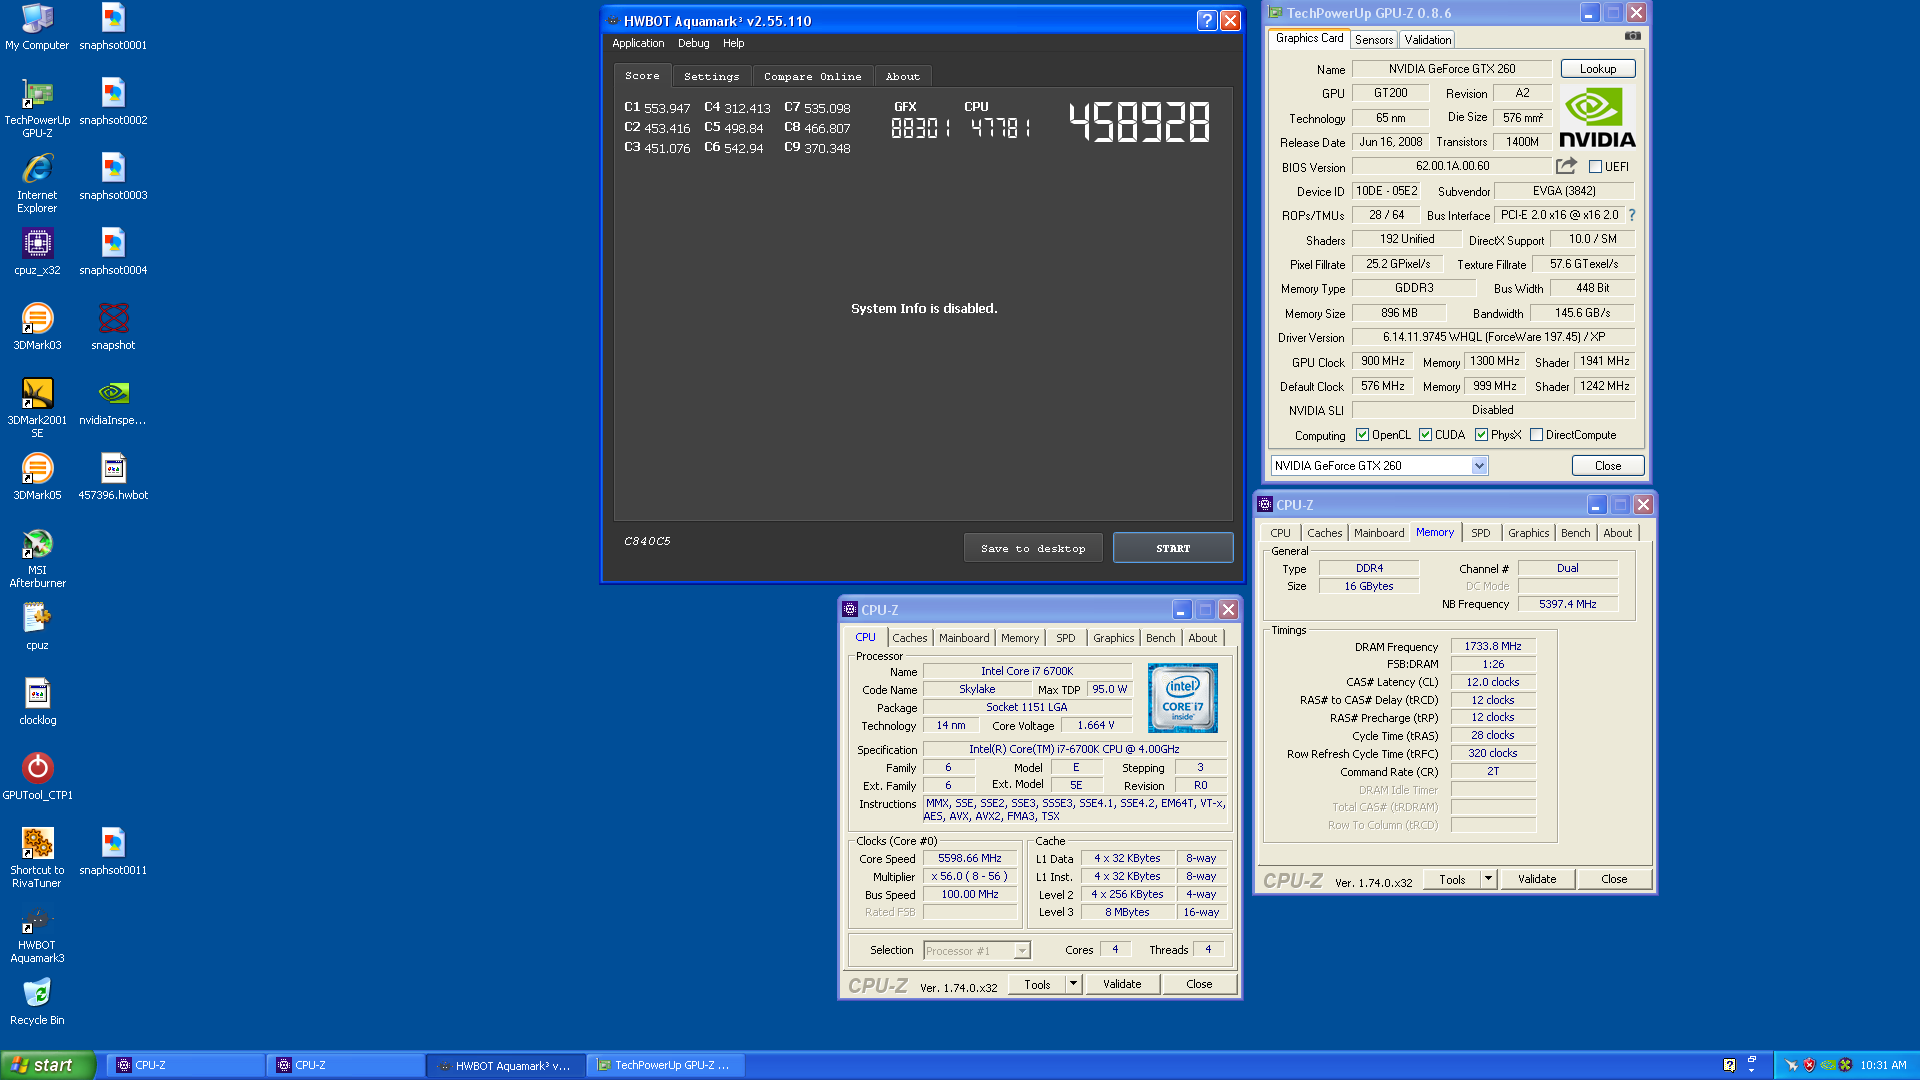This screenshot has height=1080, width=1920.
Task: Toggle UEFI checkbox in GPU-Z
Action: click(x=1596, y=167)
